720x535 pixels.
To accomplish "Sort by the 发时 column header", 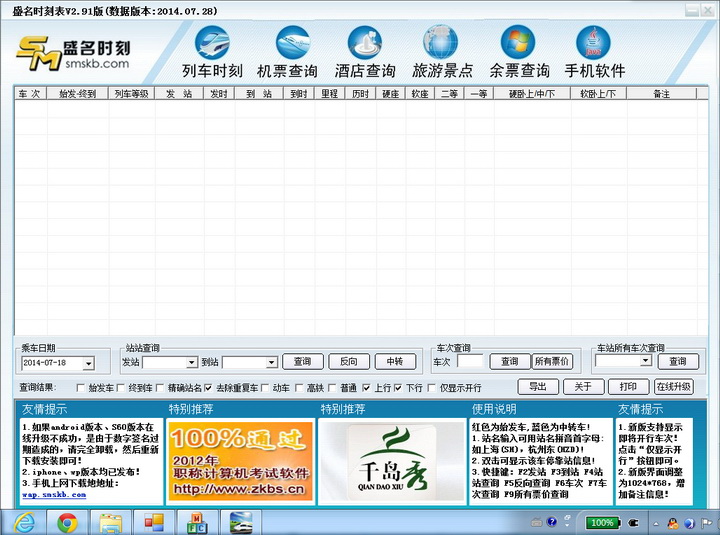I will pyautogui.click(x=219, y=94).
